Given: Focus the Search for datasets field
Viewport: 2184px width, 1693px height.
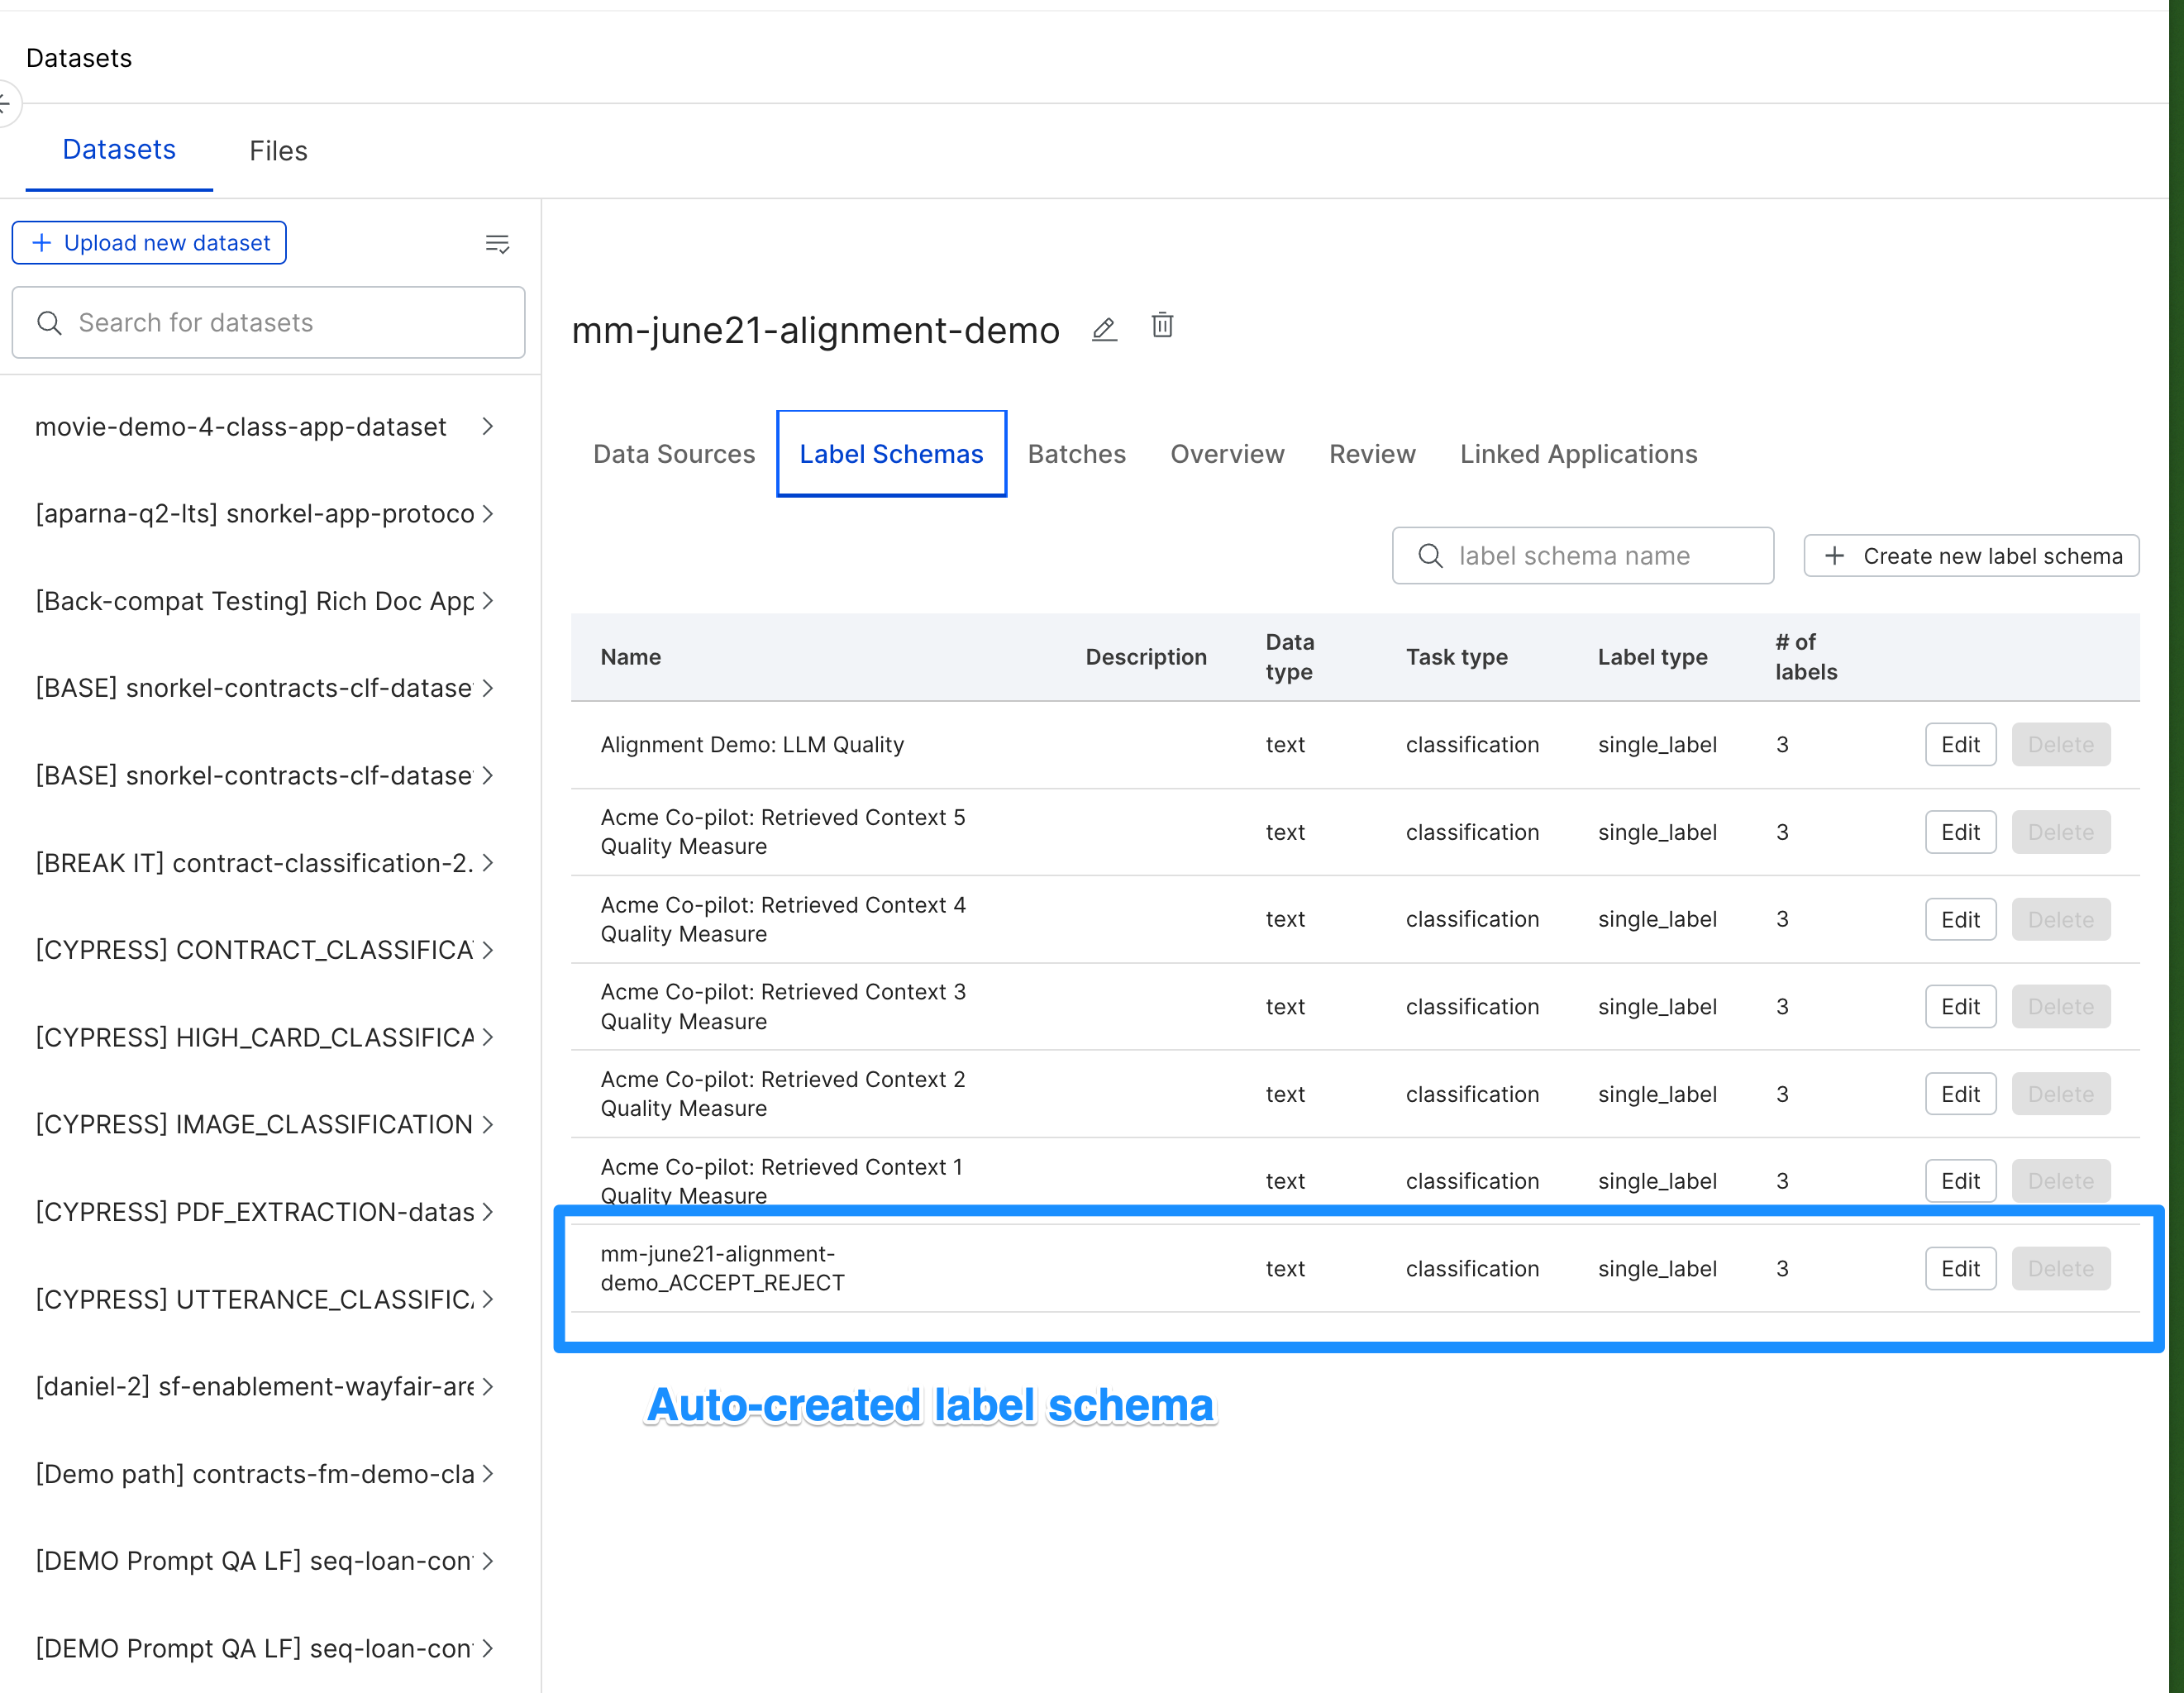Looking at the screenshot, I should click(x=268, y=323).
